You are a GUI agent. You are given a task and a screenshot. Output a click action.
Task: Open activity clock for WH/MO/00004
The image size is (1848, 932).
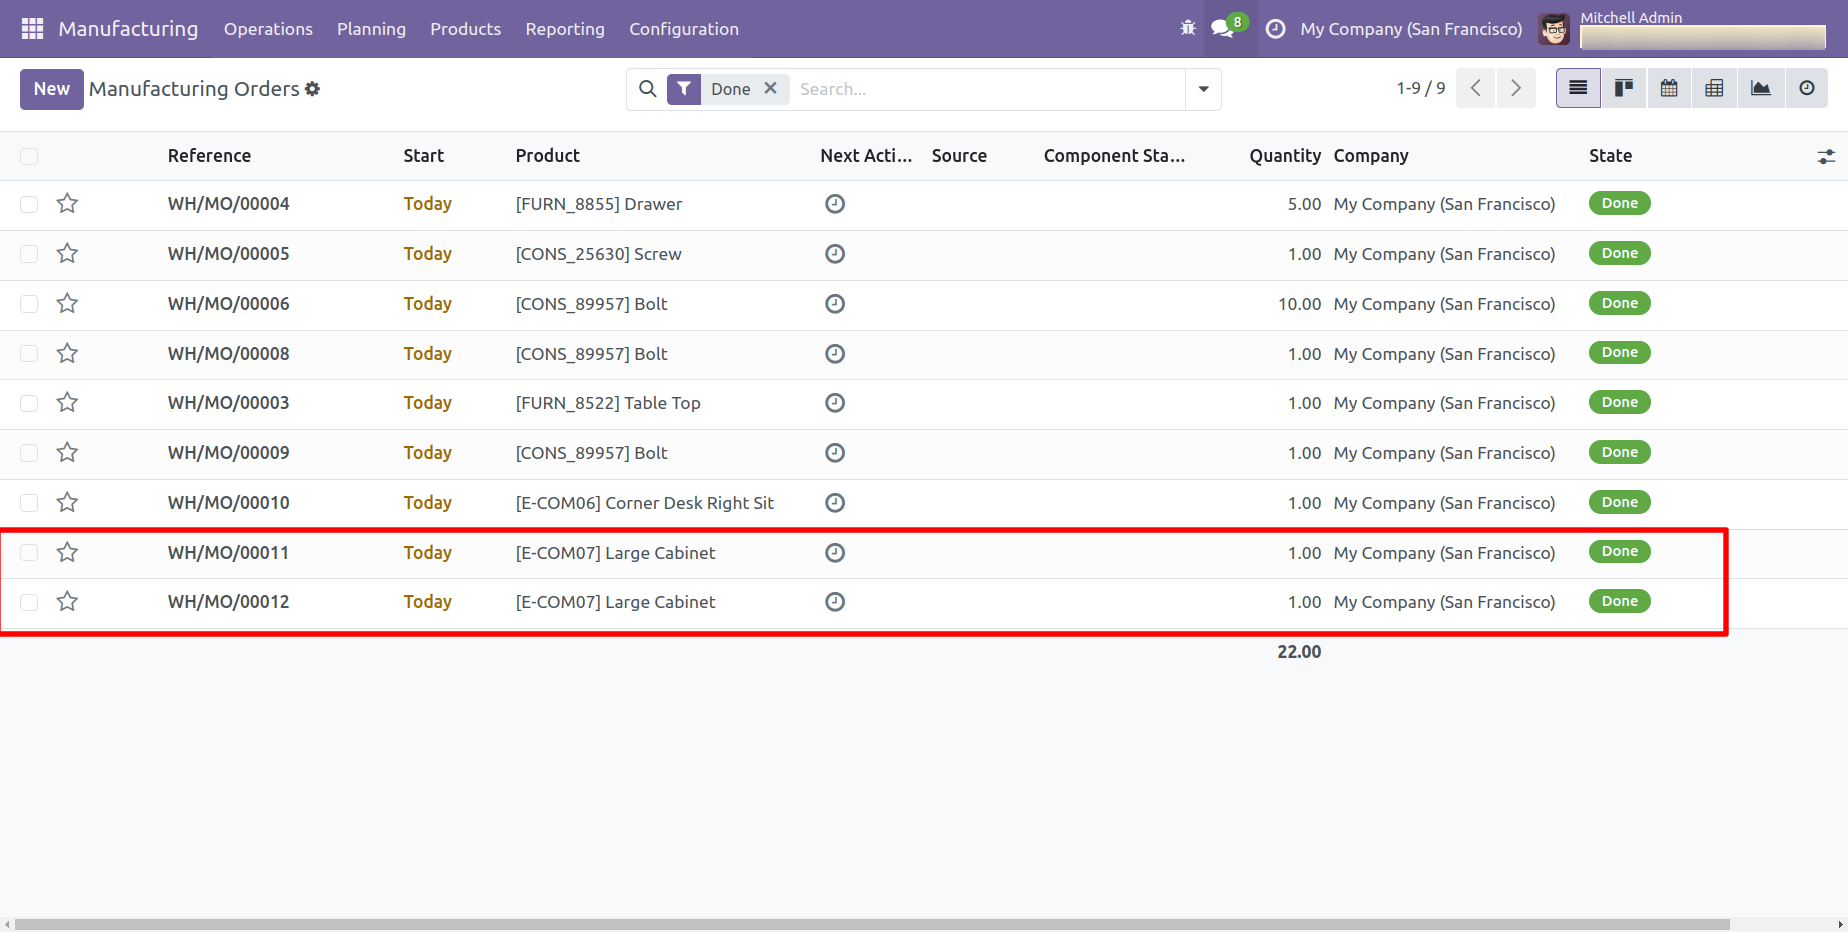835,204
